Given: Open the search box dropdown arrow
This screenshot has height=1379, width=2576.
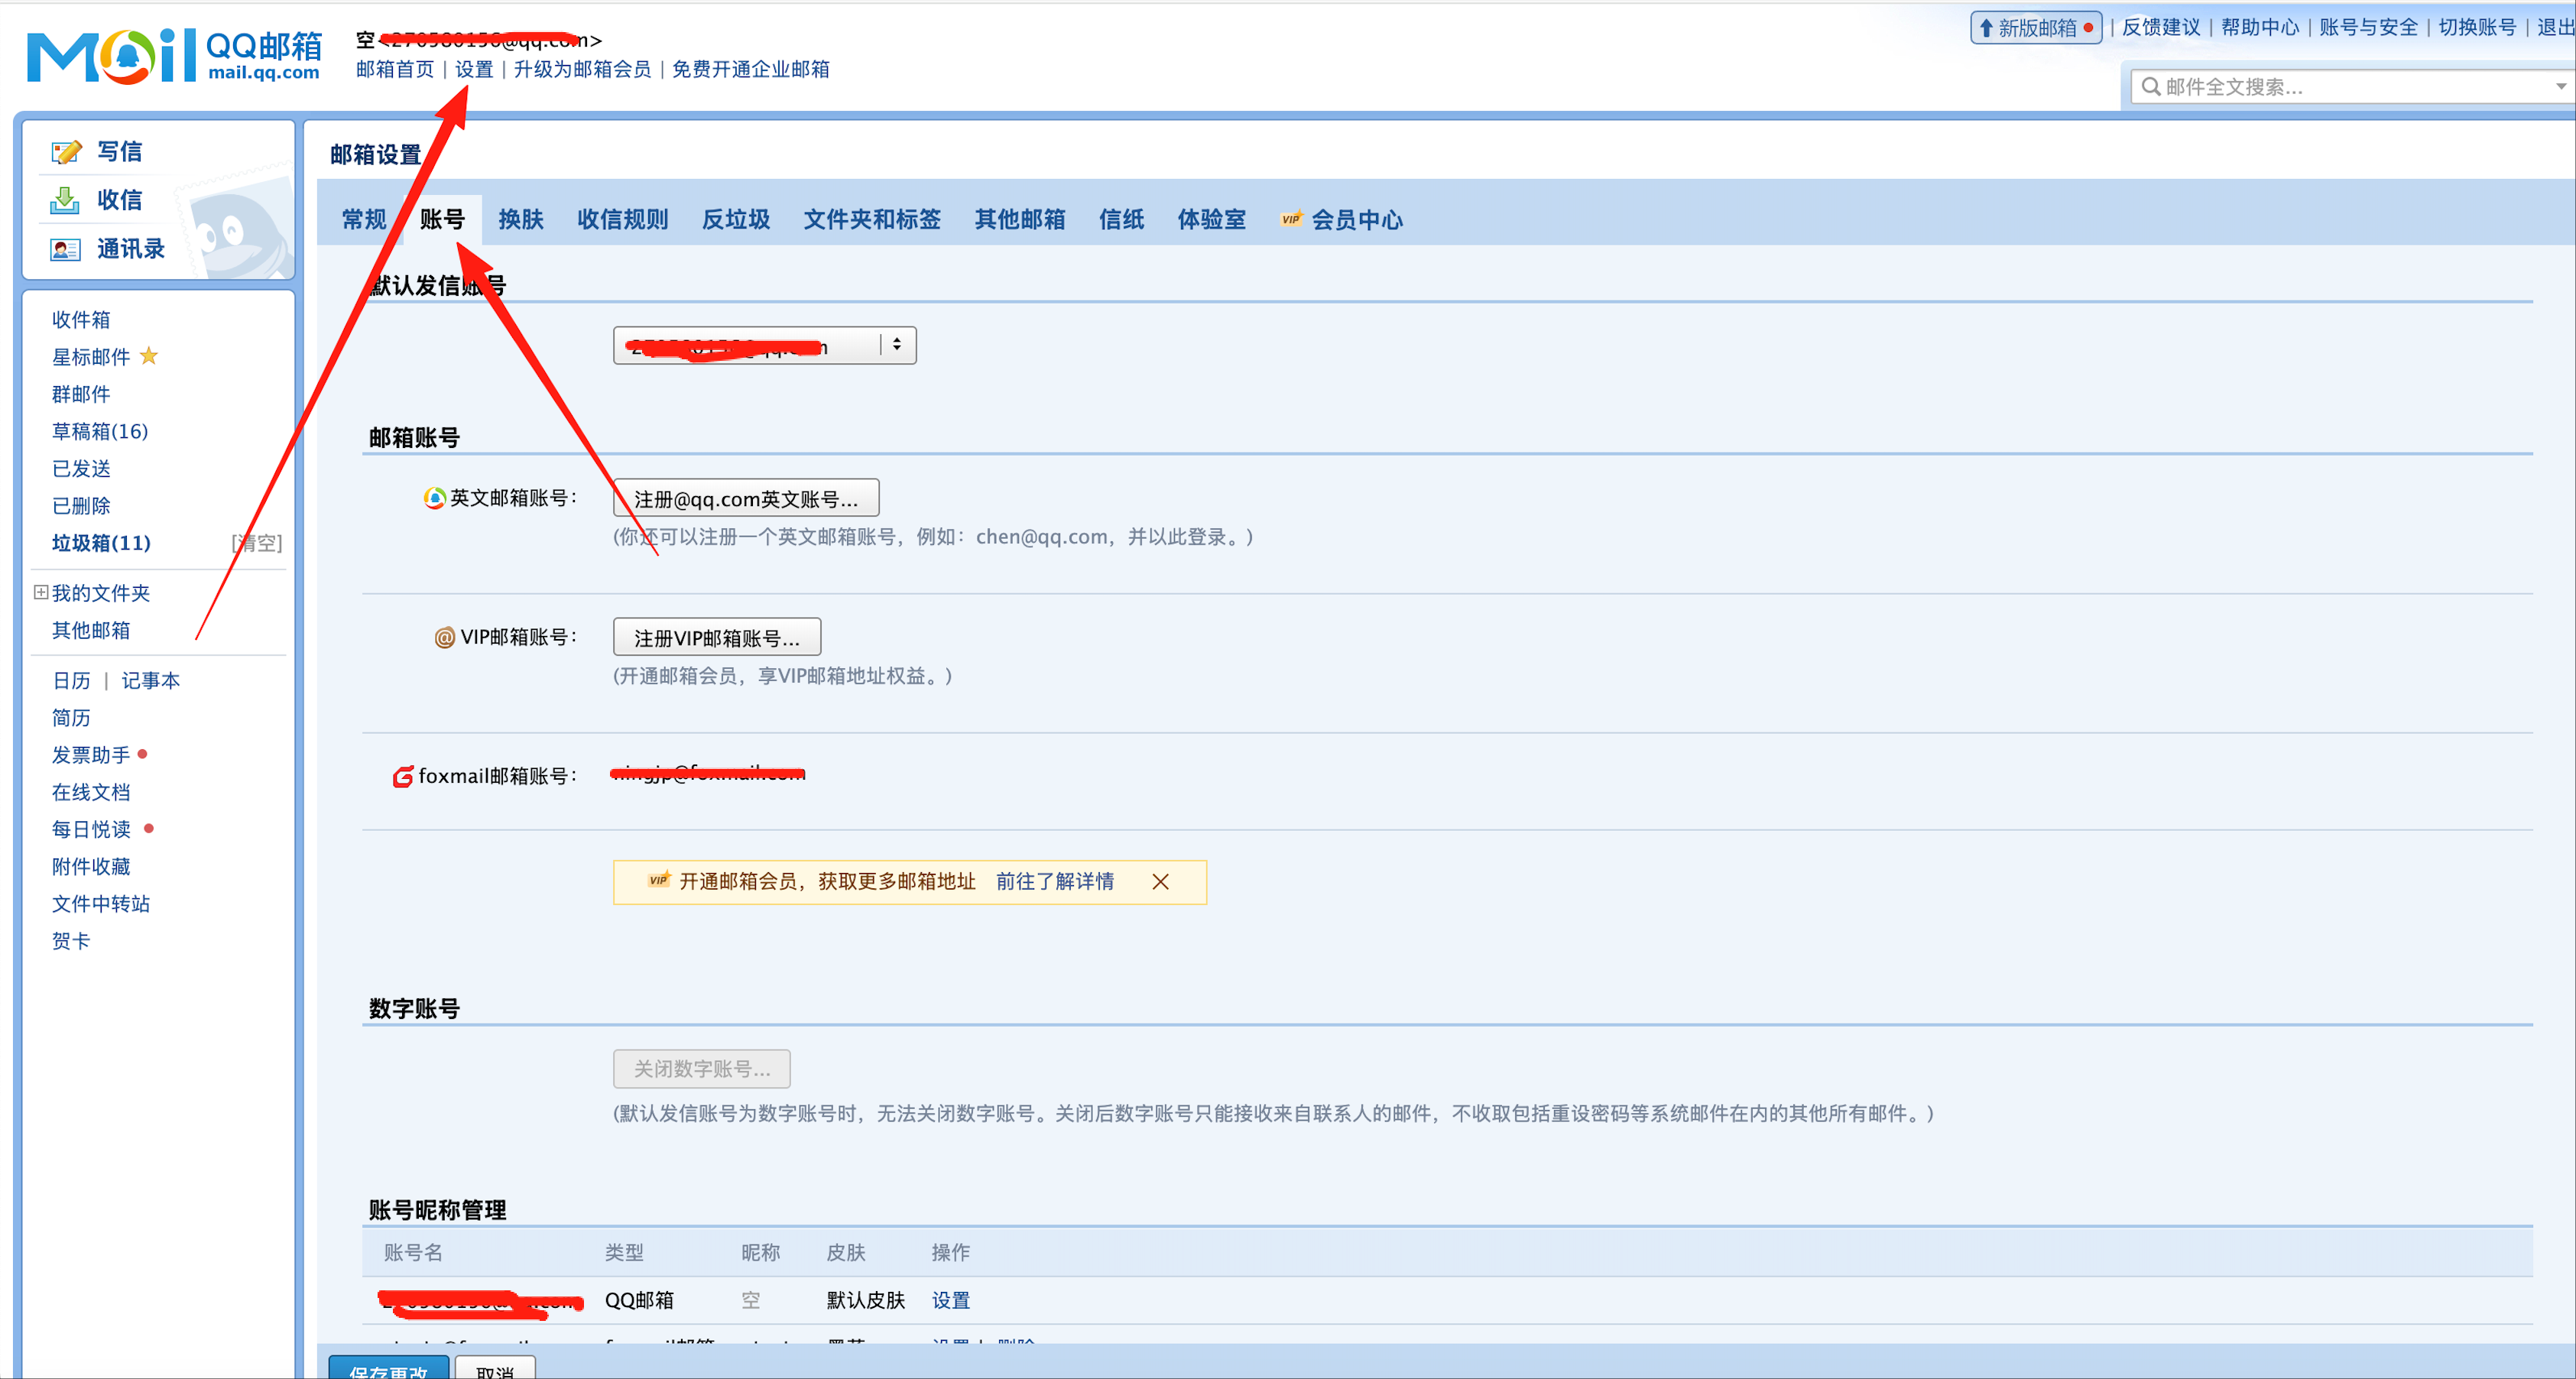Looking at the screenshot, I should (2561, 86).
